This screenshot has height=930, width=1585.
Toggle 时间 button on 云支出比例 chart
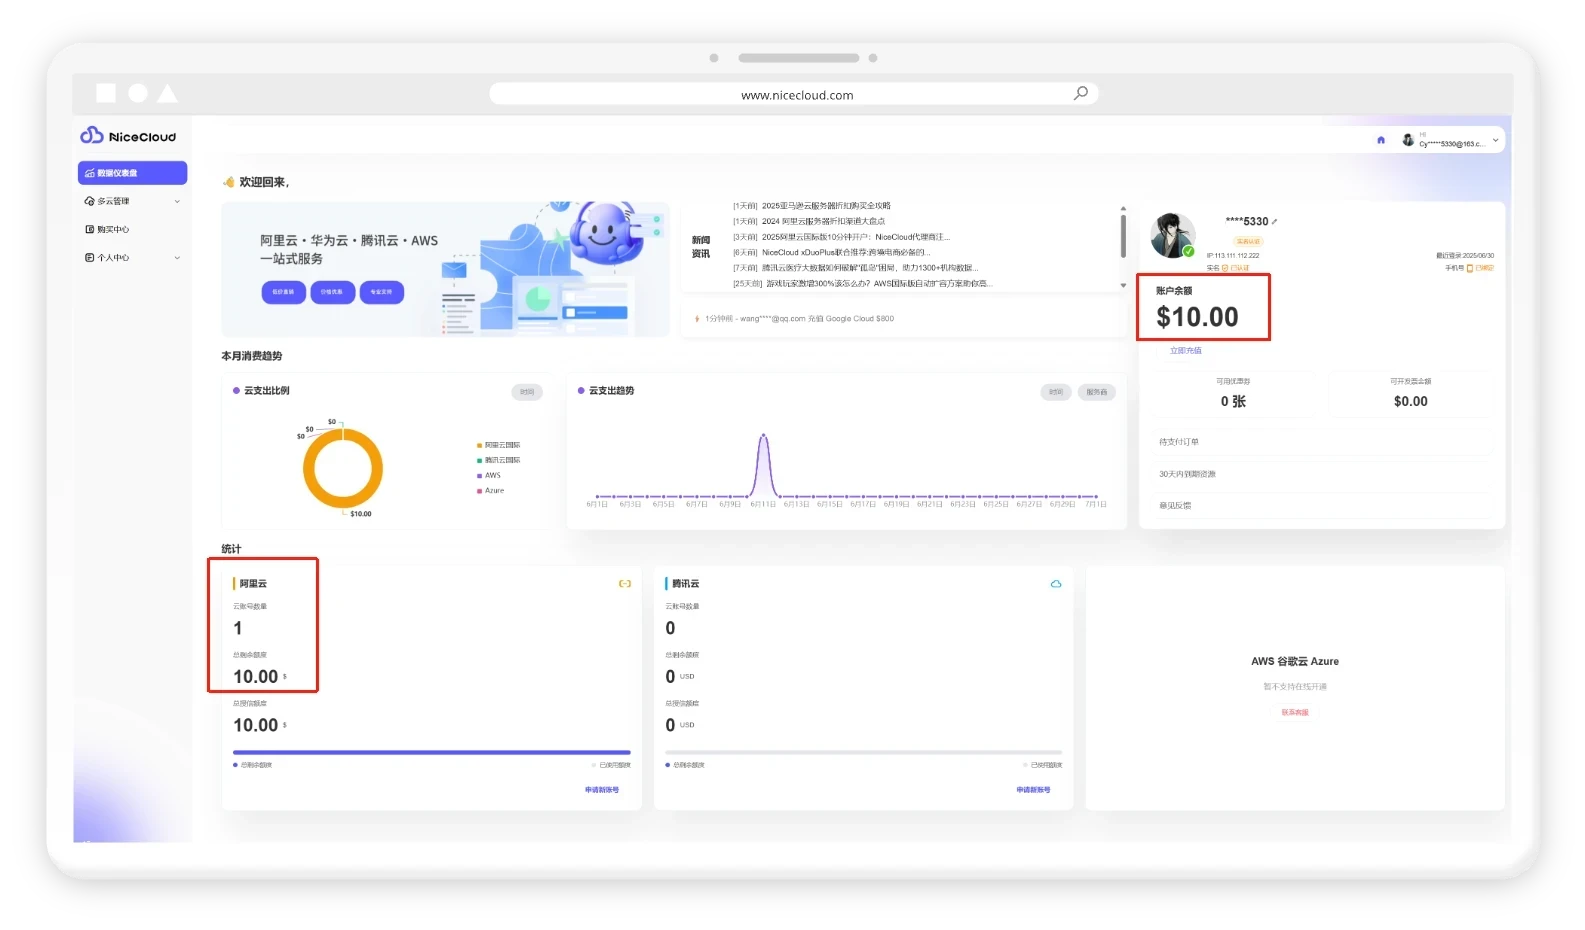[x=527, y=392]
